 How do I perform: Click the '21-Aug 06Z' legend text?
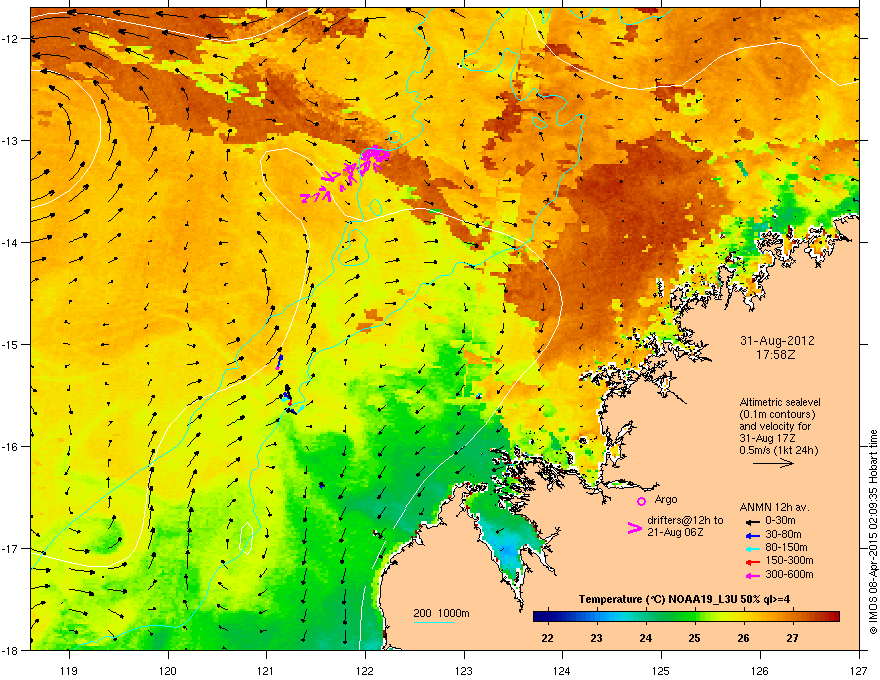(x=675, y=532)
